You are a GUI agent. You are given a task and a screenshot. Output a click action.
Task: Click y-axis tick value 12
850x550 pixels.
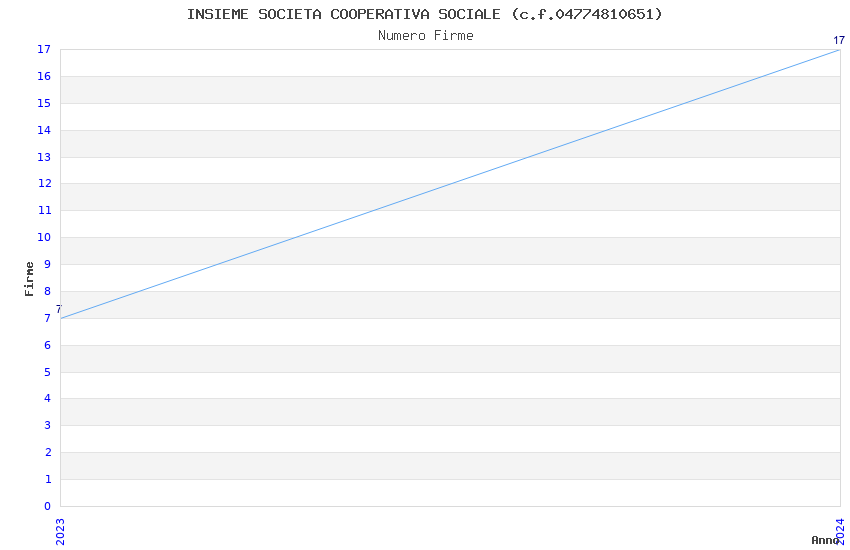[44, 183]
